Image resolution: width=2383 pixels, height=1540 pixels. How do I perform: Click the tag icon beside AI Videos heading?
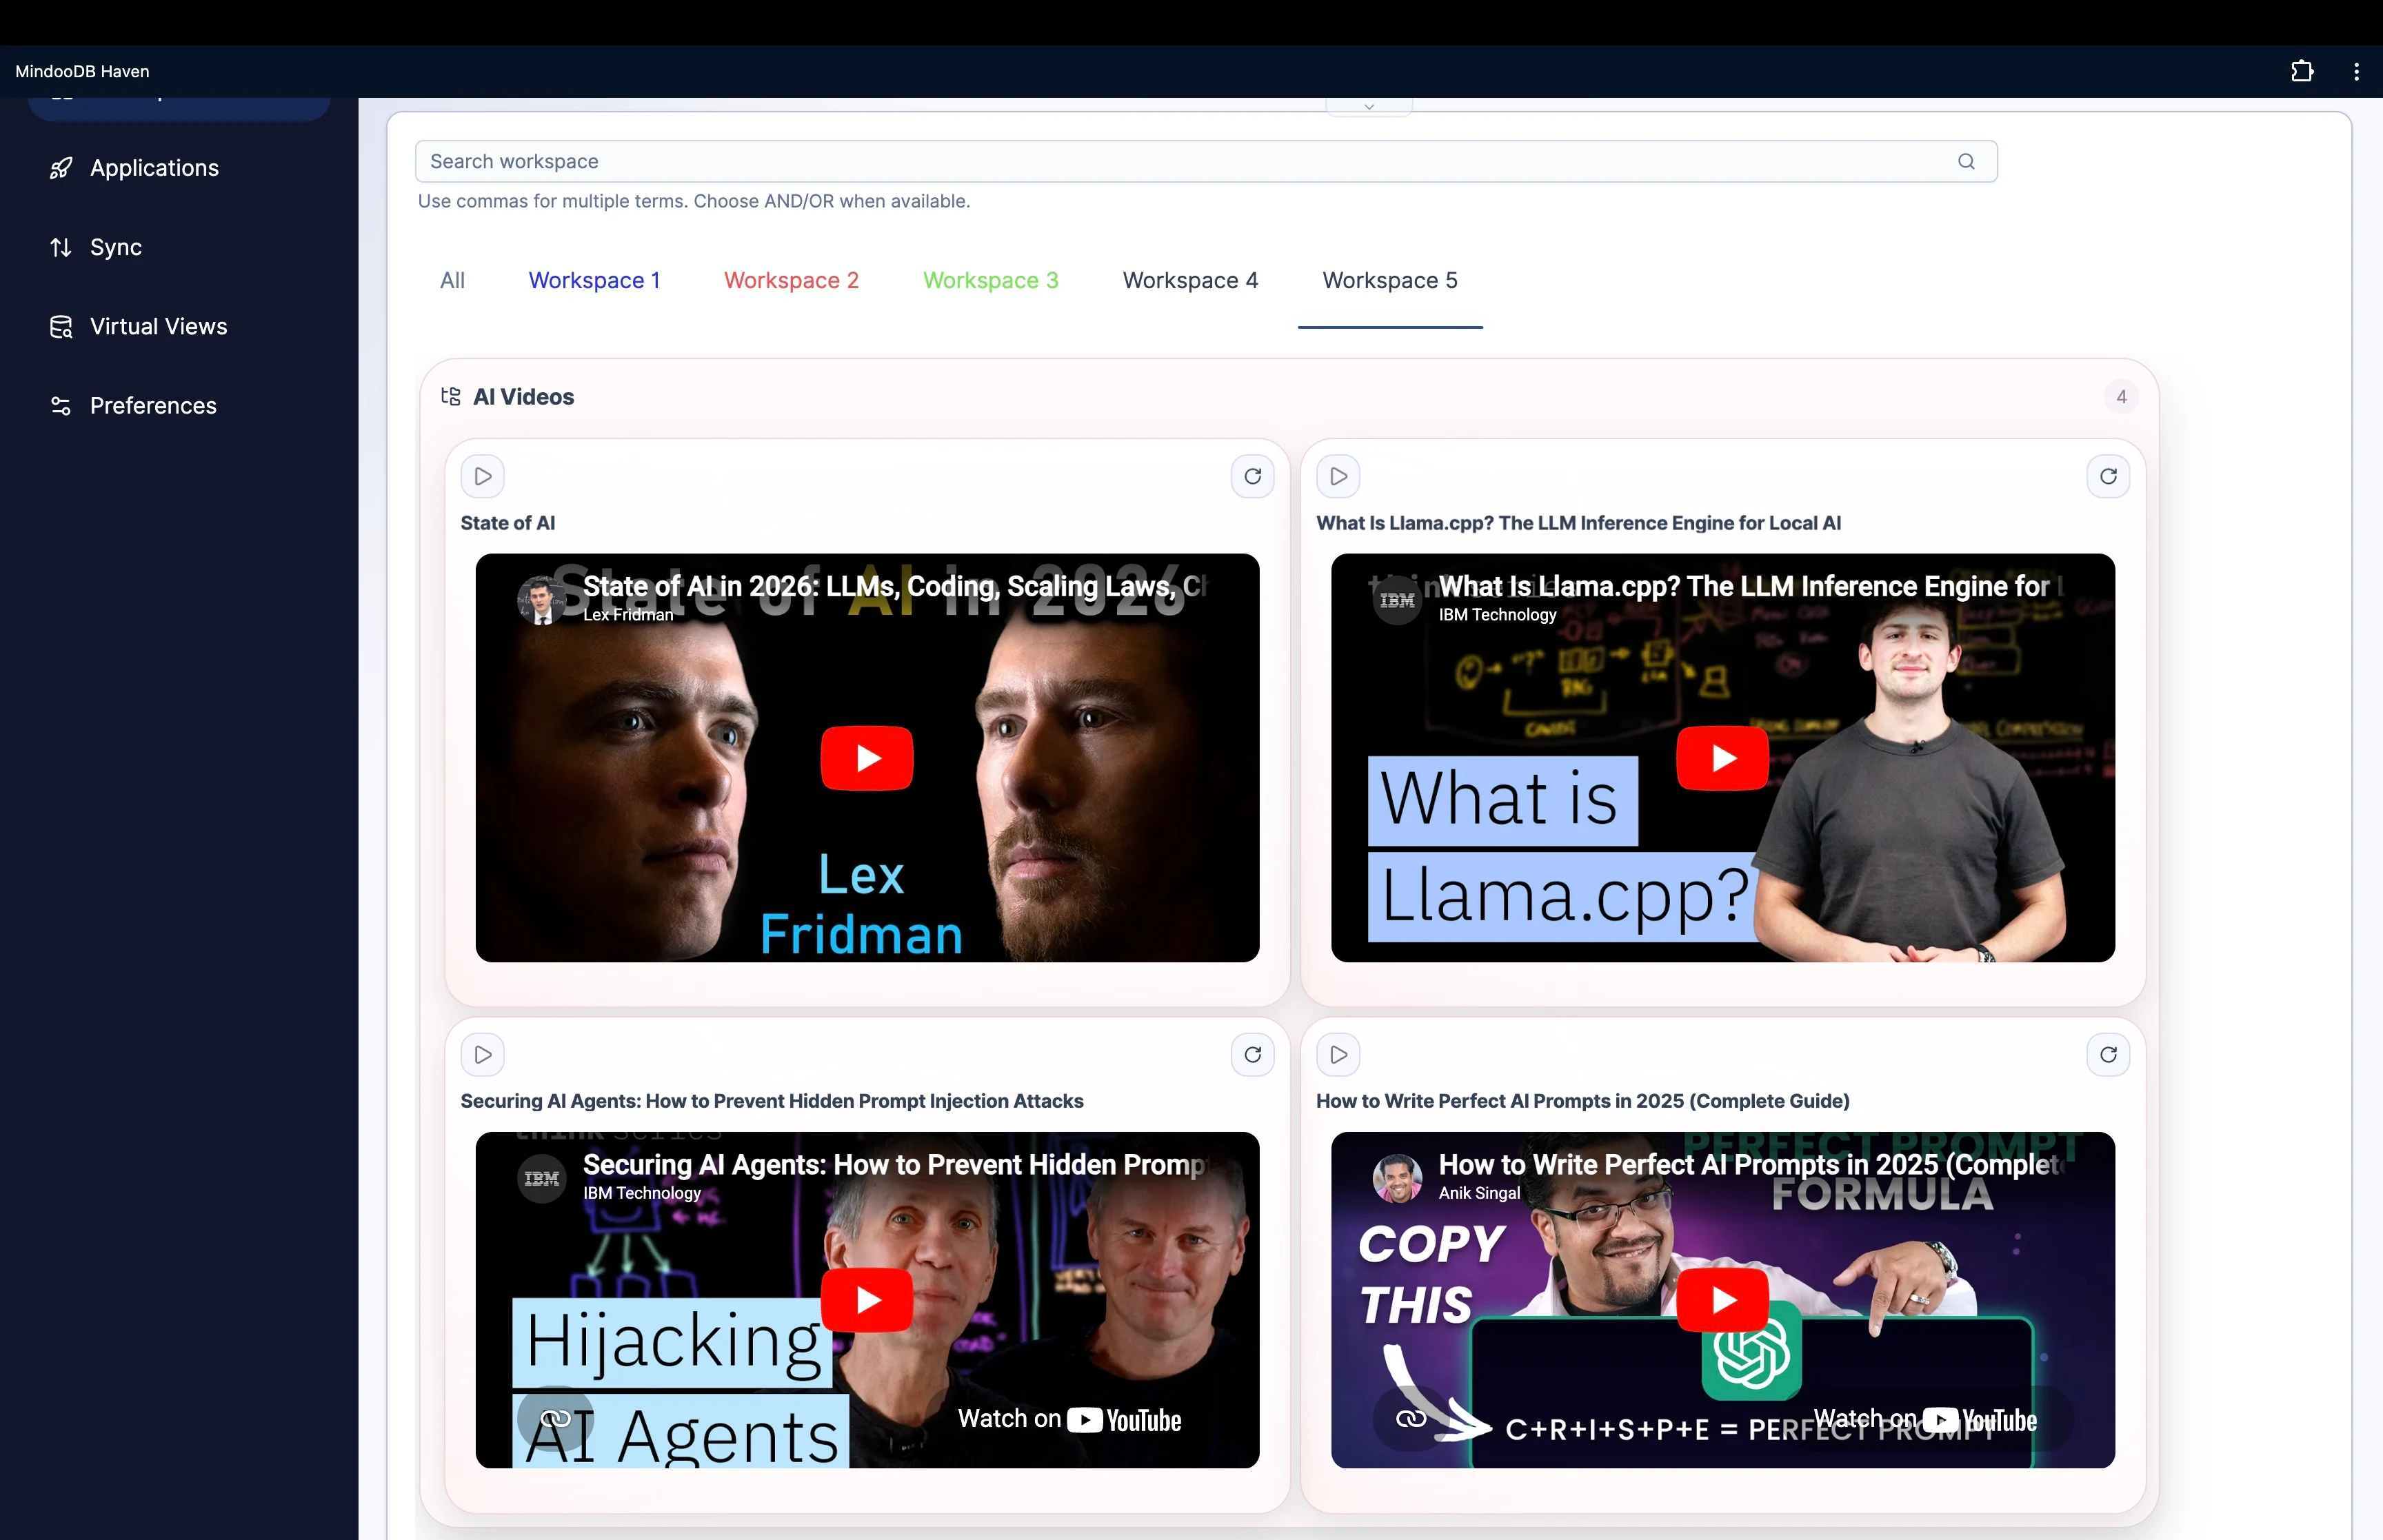click(450, 396)
